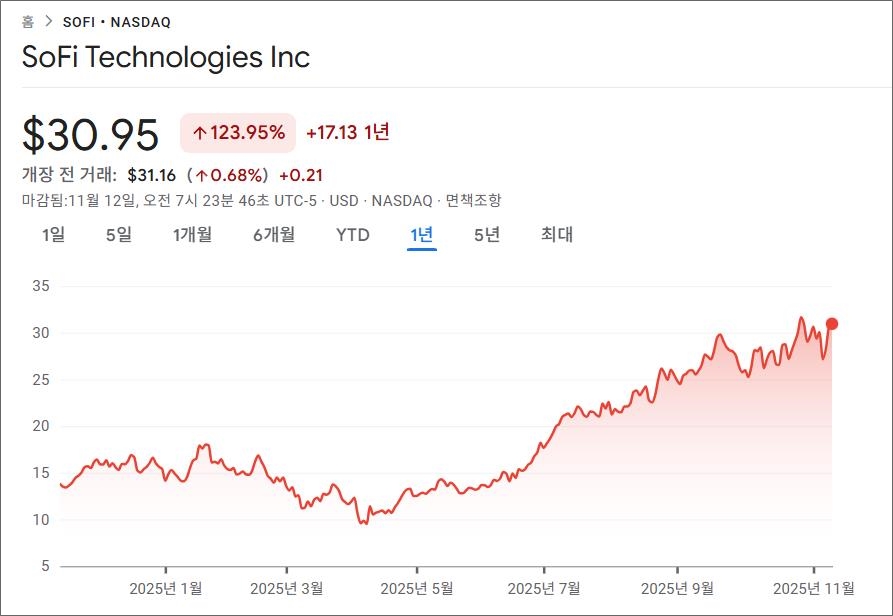Image resolution: width=893 pixels, height=616 pixels.
Task: Switch to the 1일 range tab
Action: coord(53,235)
